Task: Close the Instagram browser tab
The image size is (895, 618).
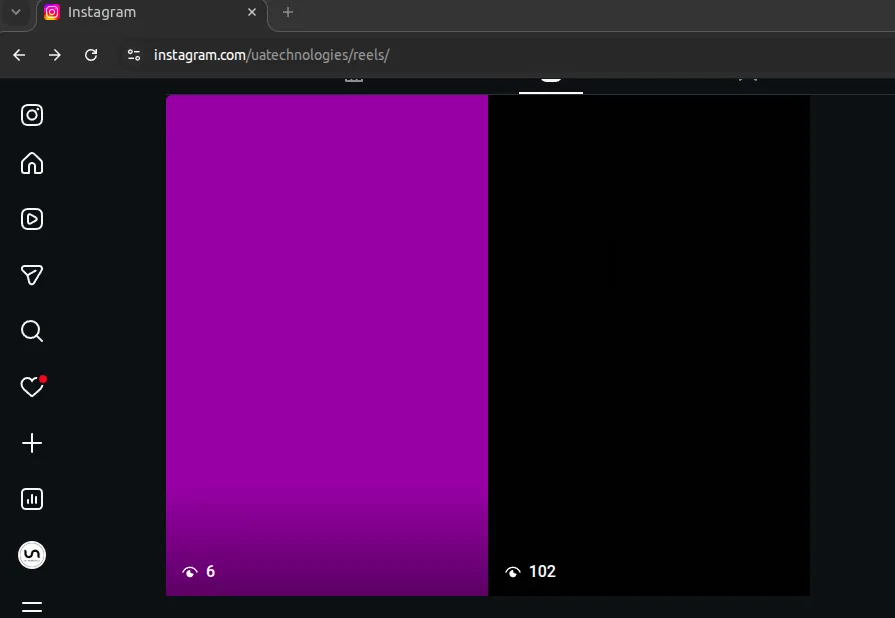Action: tap(252, 12)
